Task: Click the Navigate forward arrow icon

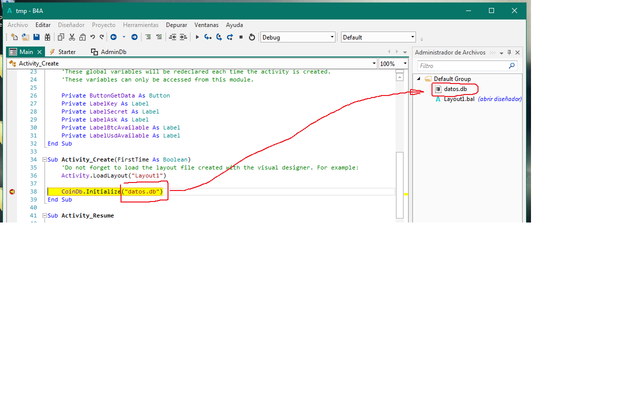Action: click(135, 37)
